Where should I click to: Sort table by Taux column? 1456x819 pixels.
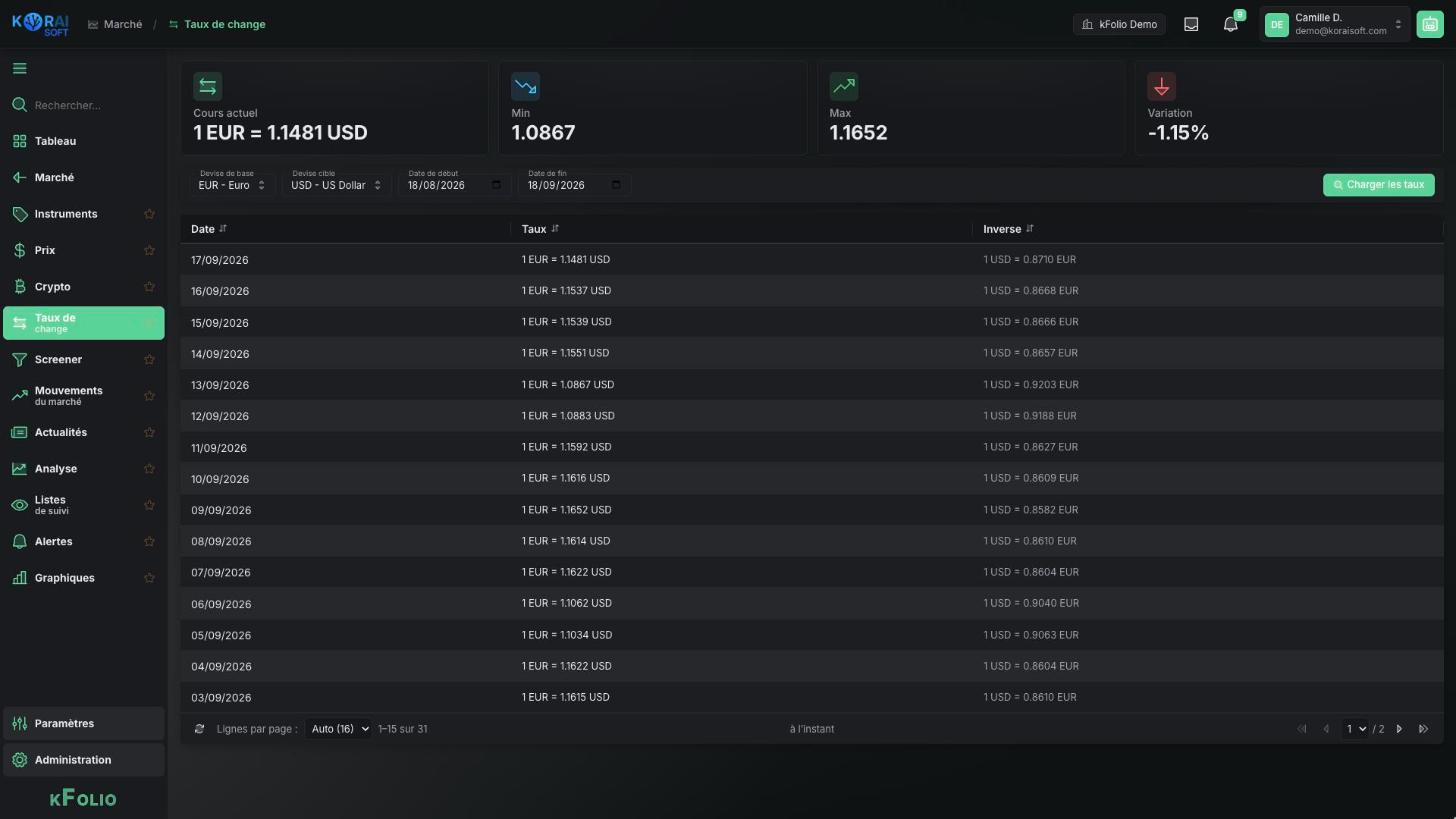(540, 229)
